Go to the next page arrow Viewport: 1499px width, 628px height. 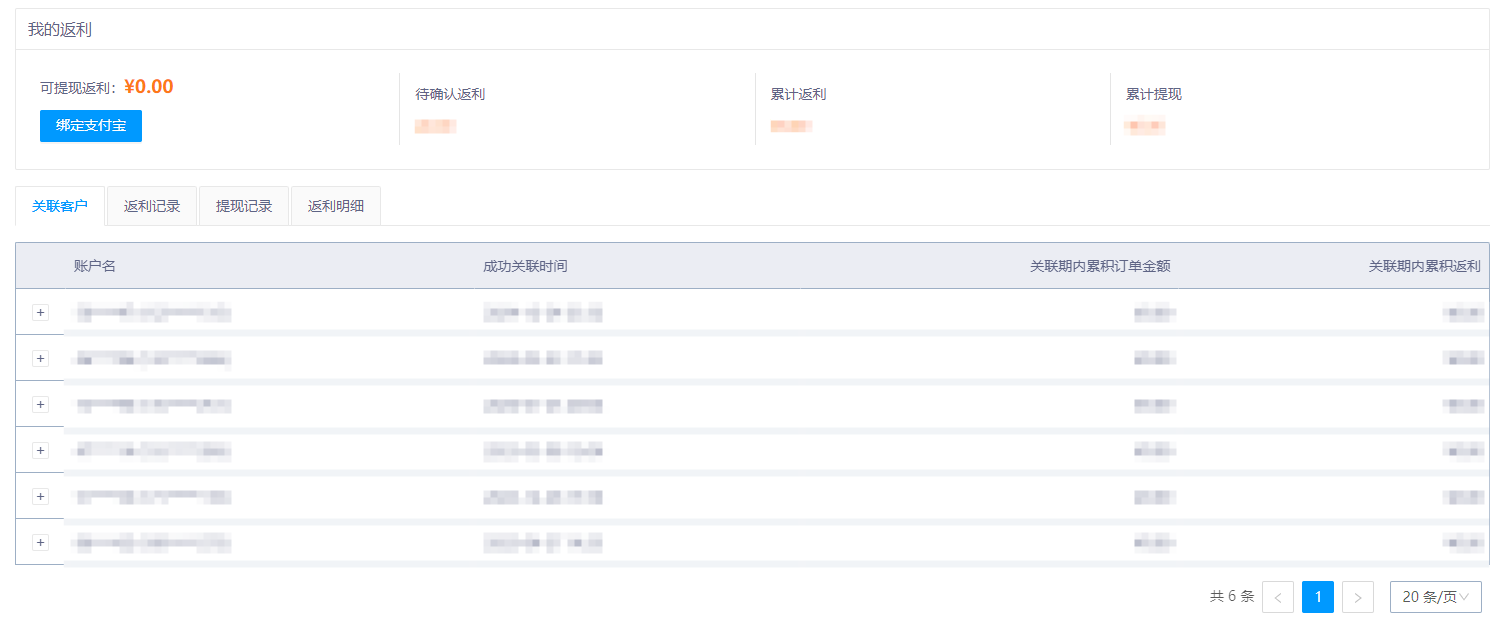pyautogui.click(x=1357, y=597)
